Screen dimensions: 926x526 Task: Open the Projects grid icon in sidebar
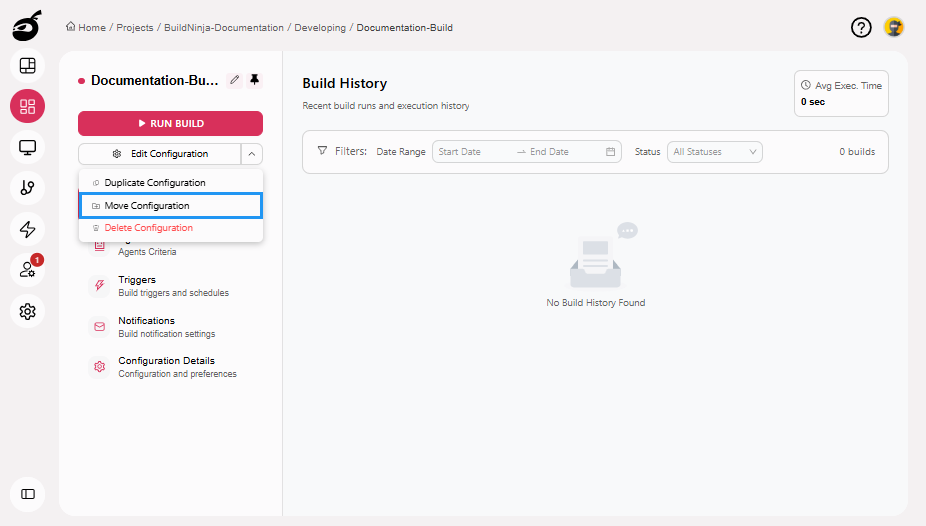pyautogui.click(x=27, y=106)
